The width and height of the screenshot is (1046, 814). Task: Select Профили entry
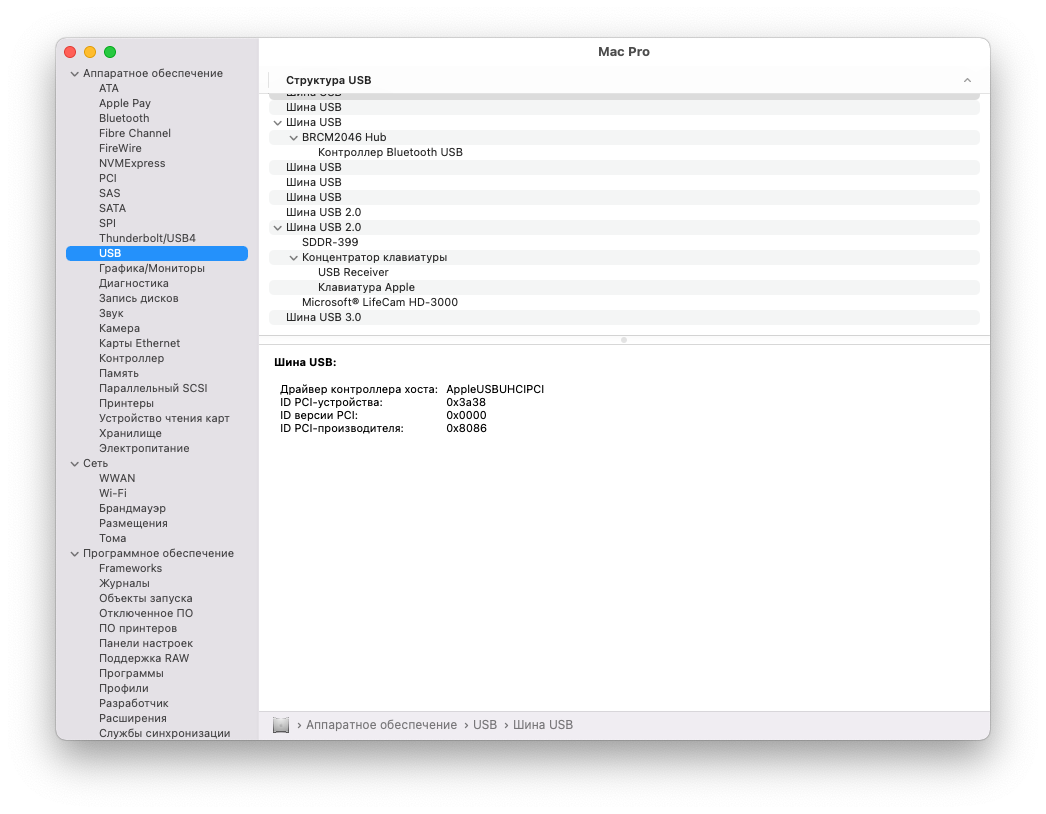[124, 689]
